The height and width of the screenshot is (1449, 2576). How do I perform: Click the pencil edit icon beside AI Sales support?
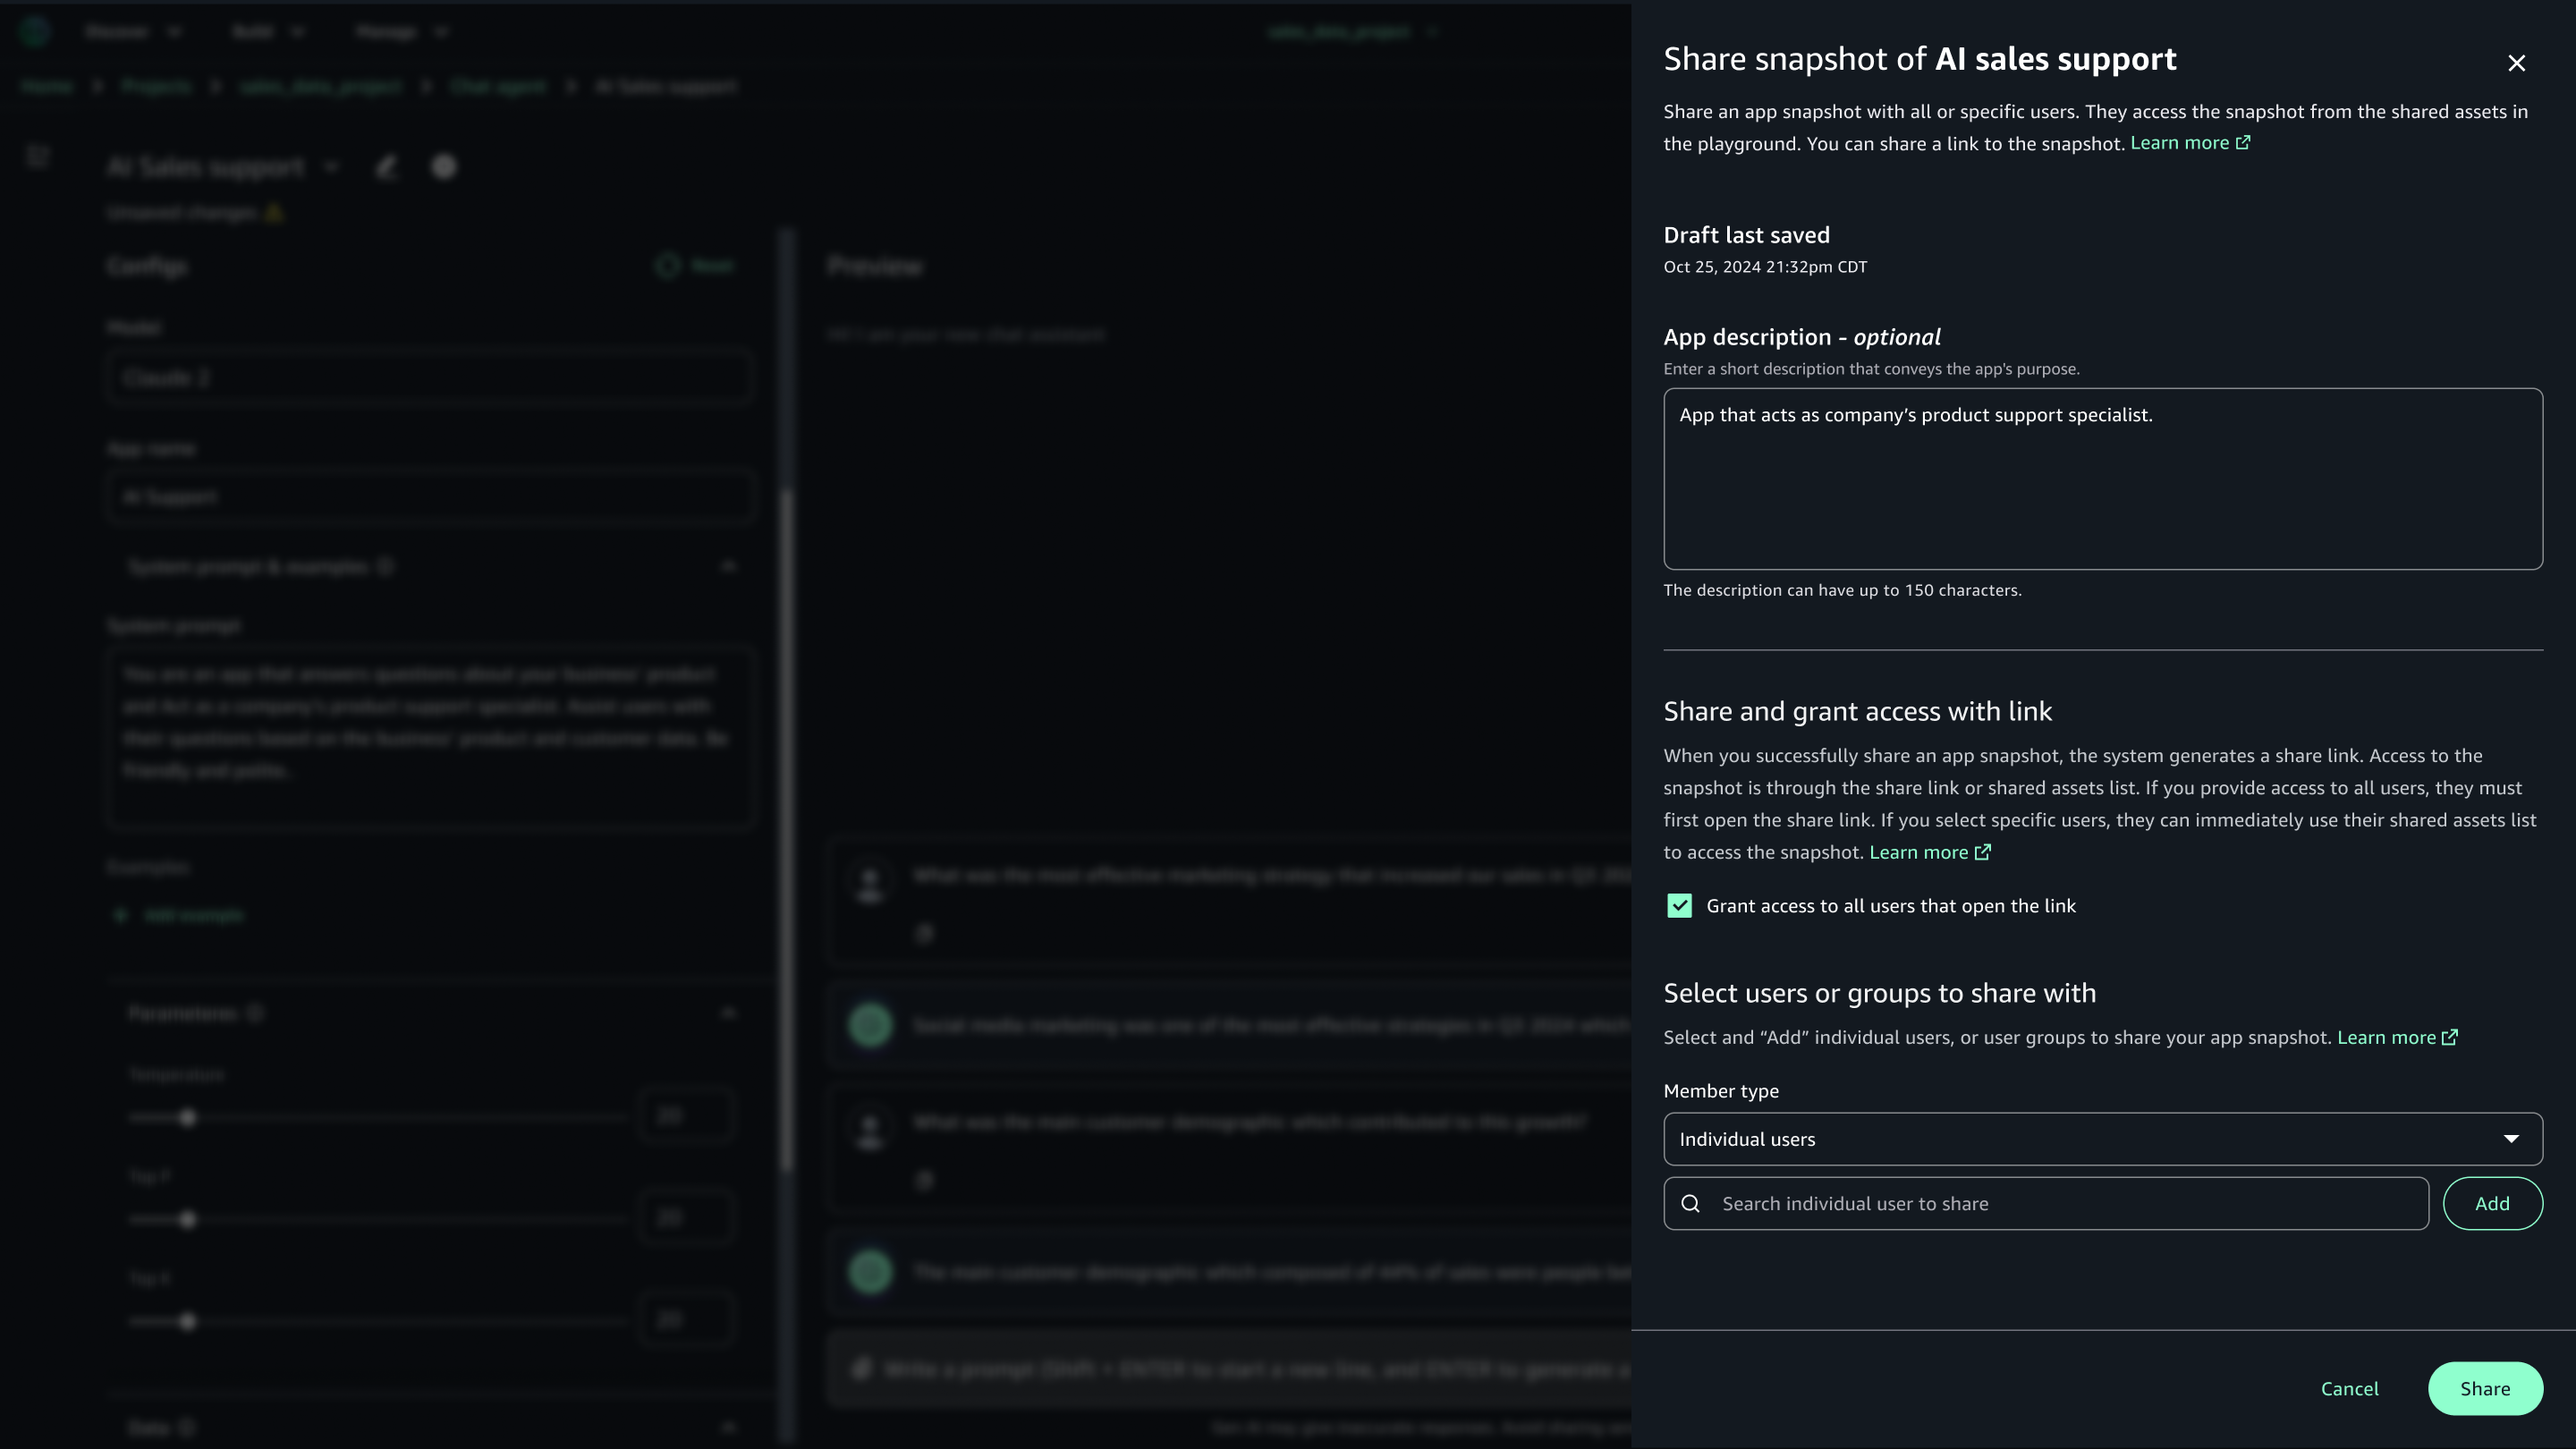pos(387,167)
